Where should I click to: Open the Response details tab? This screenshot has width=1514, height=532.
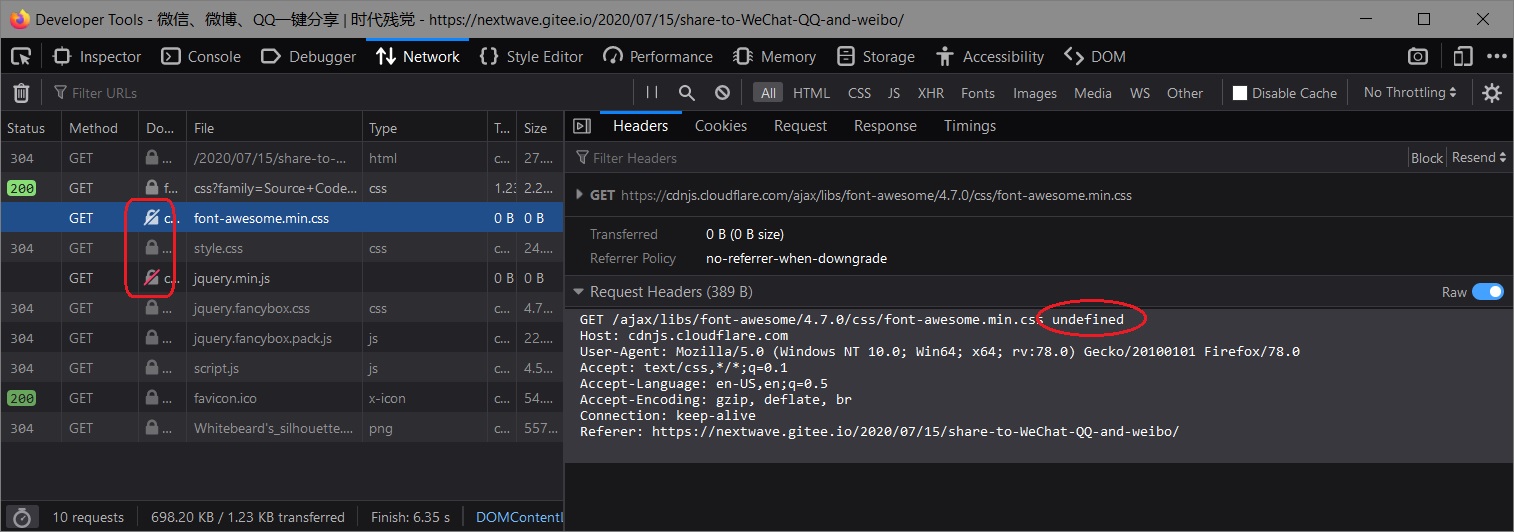click(x=885, y=126)
